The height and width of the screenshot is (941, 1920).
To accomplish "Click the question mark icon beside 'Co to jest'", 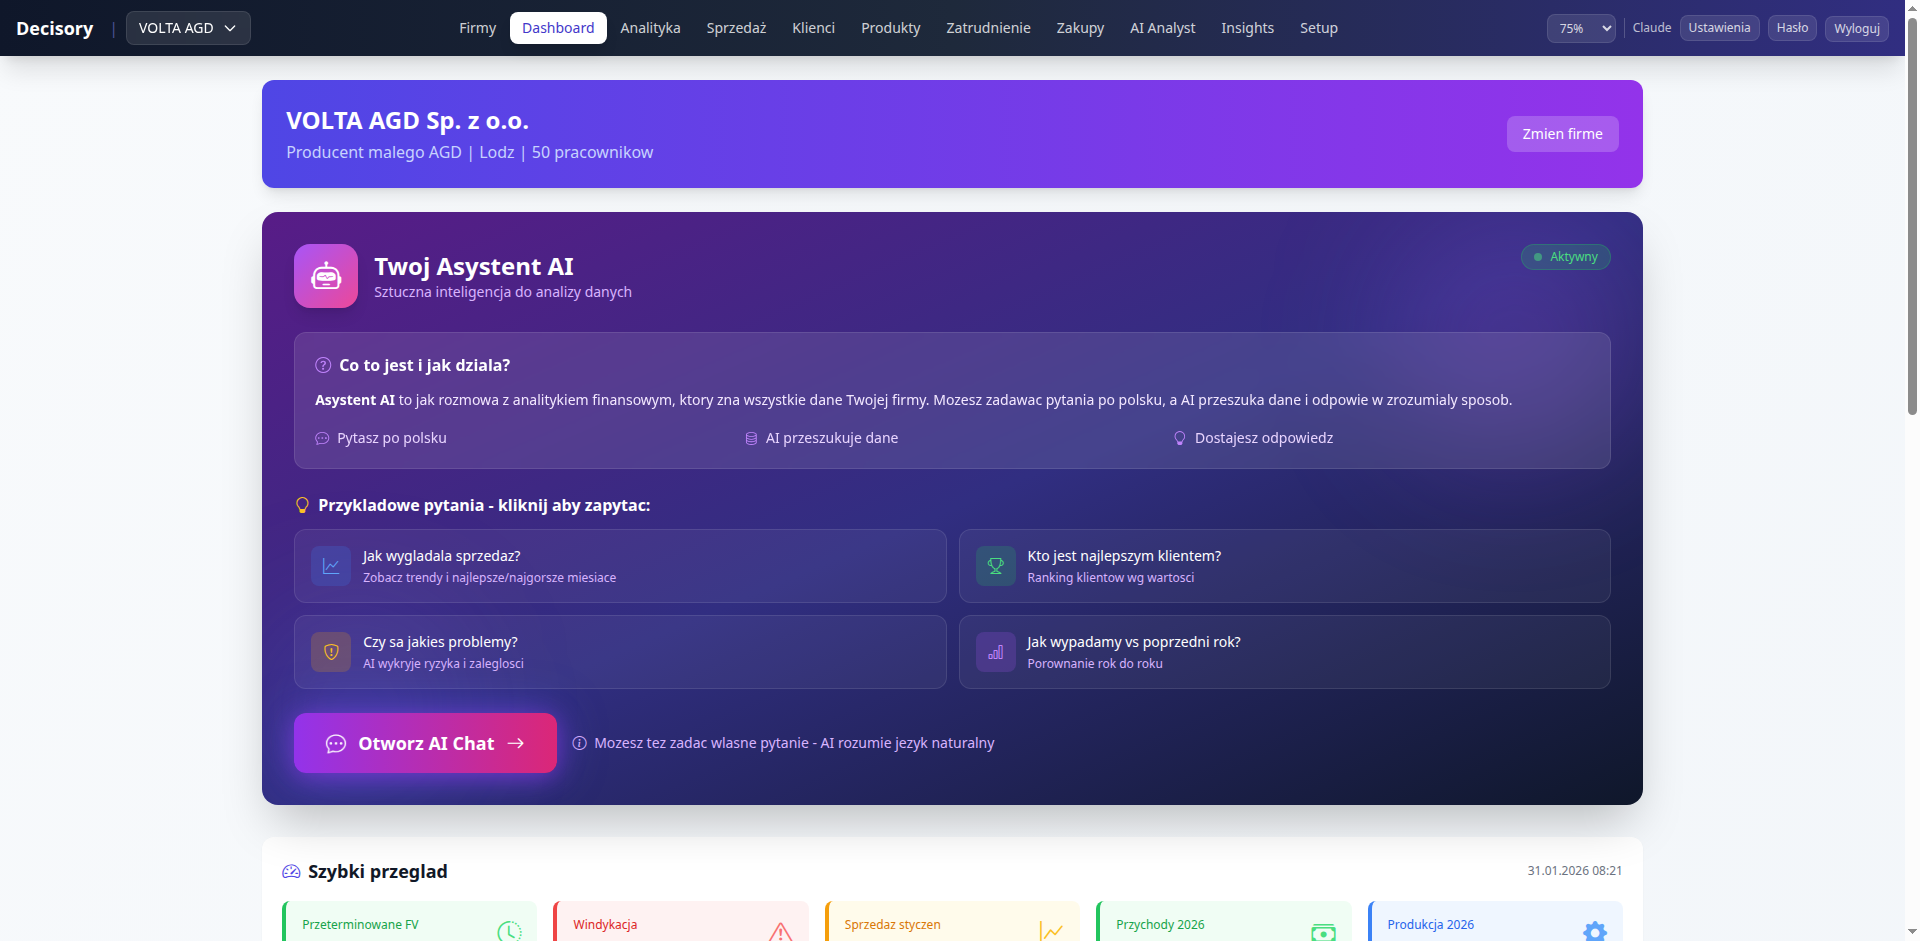I will (323, 365).
